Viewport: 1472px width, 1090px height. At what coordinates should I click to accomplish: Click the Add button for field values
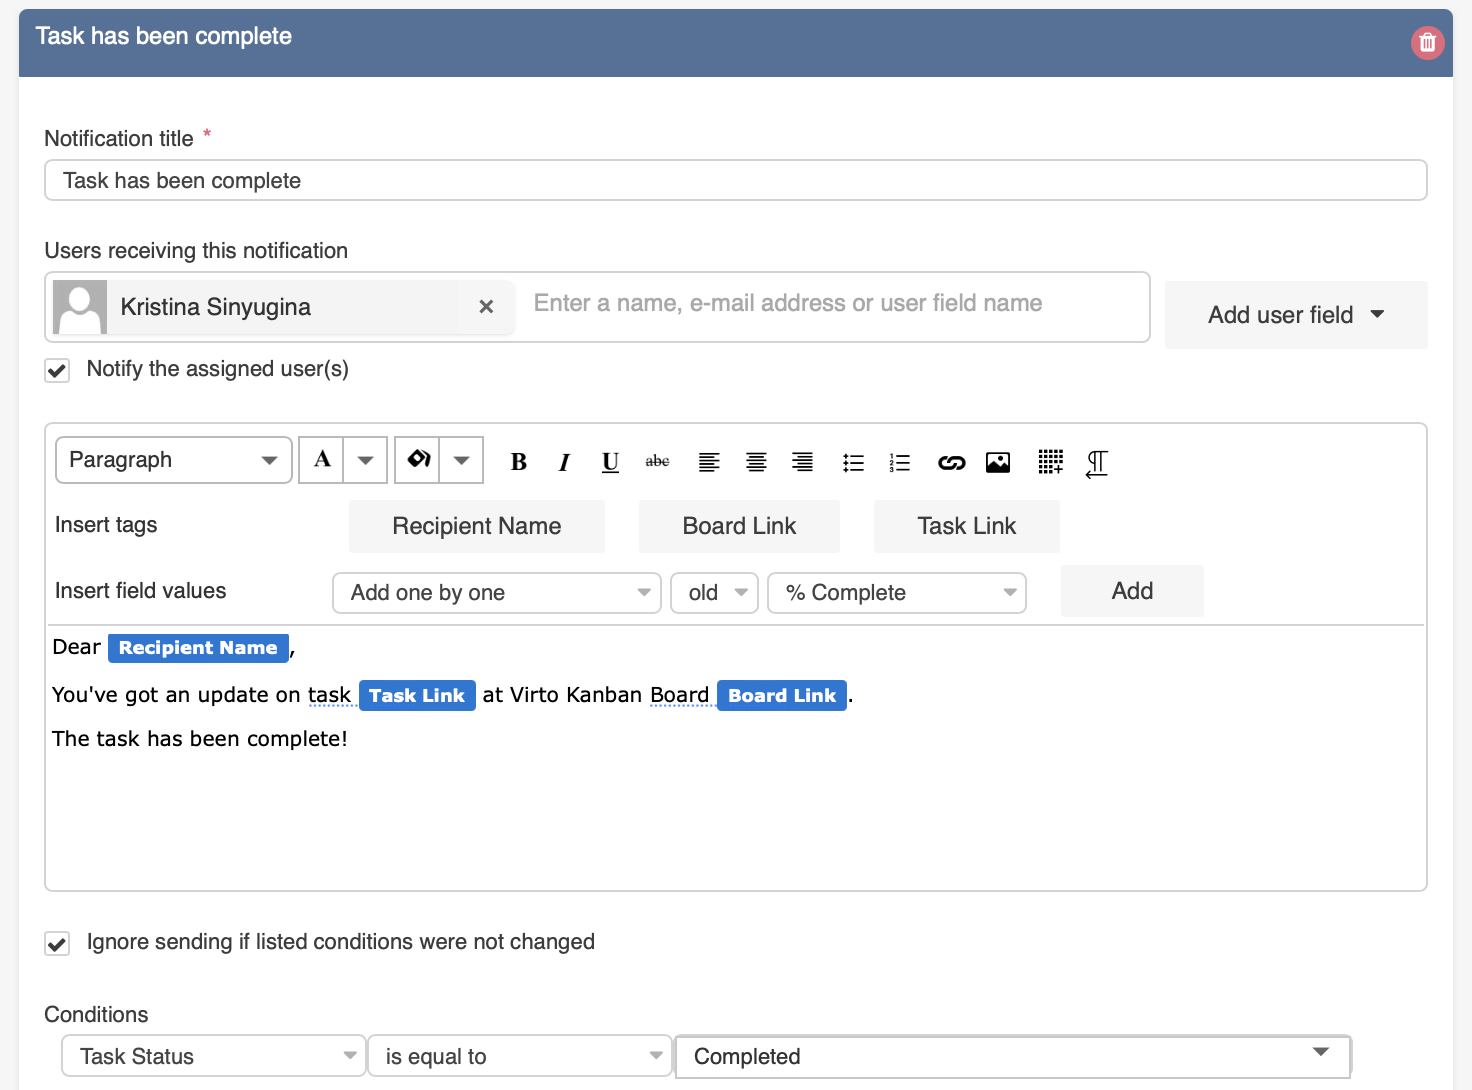[x=1131, y=591]
